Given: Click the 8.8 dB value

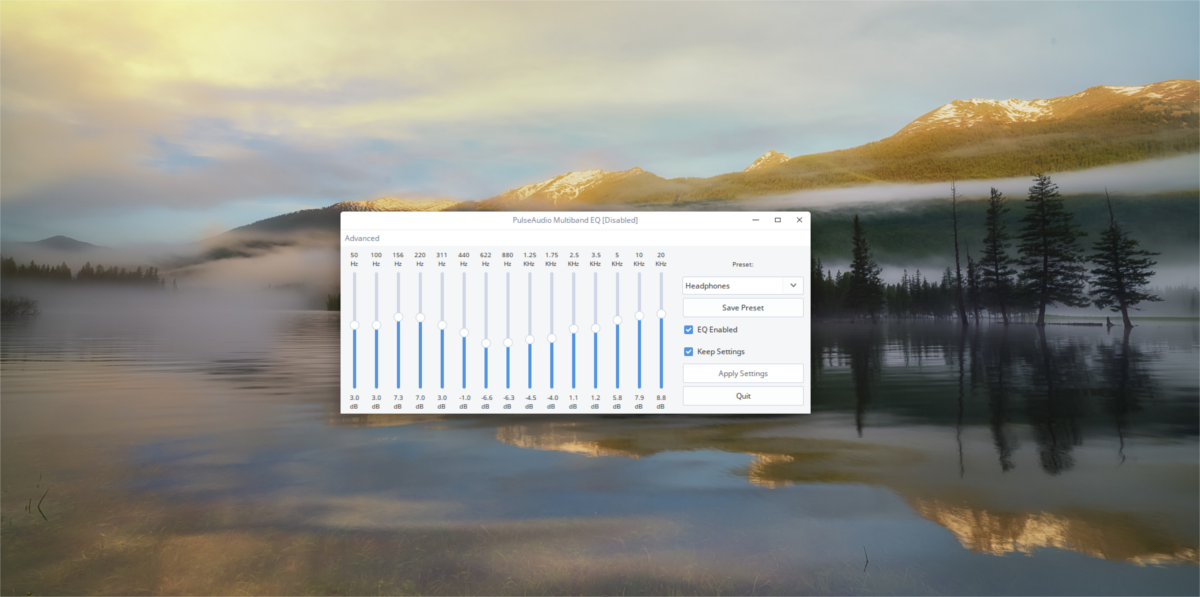Looking at the screenshot, I should (661, 402).
